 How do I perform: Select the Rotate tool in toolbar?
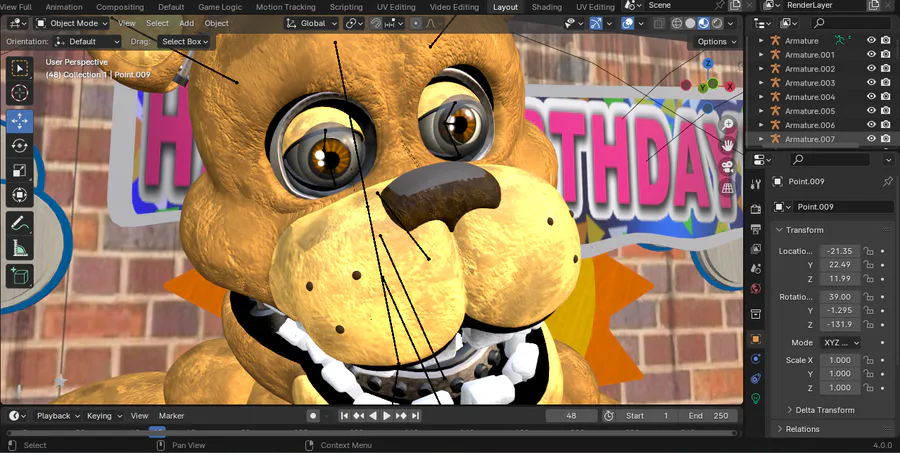coord(20,146)
